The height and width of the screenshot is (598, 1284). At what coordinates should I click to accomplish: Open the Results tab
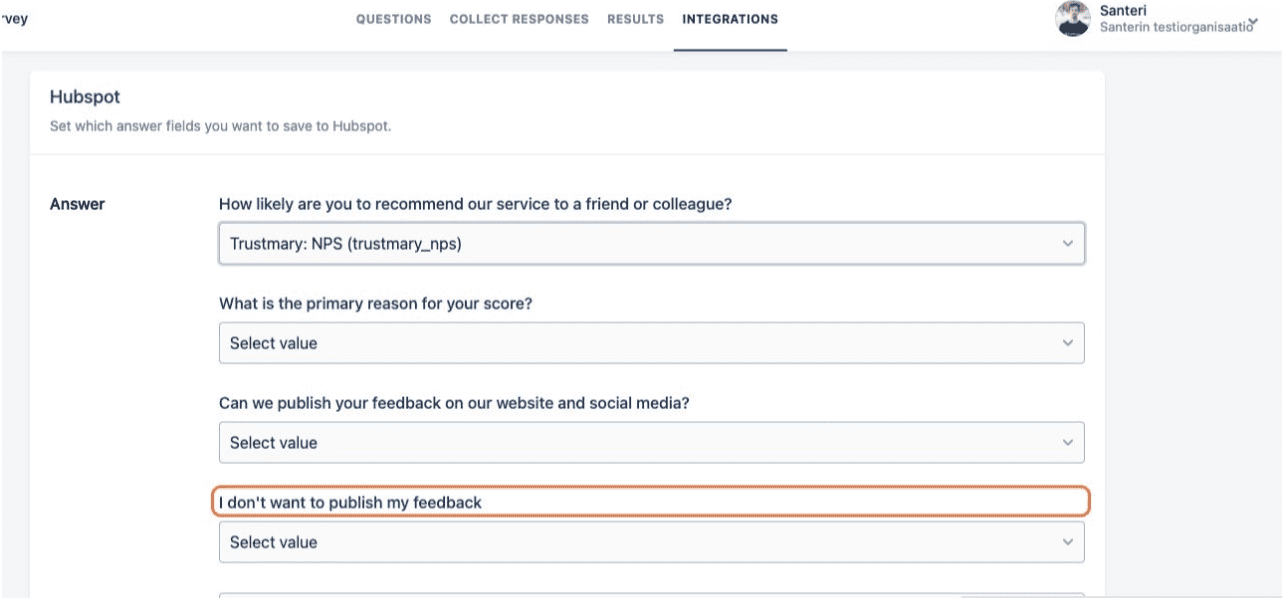tap(635, 19)
